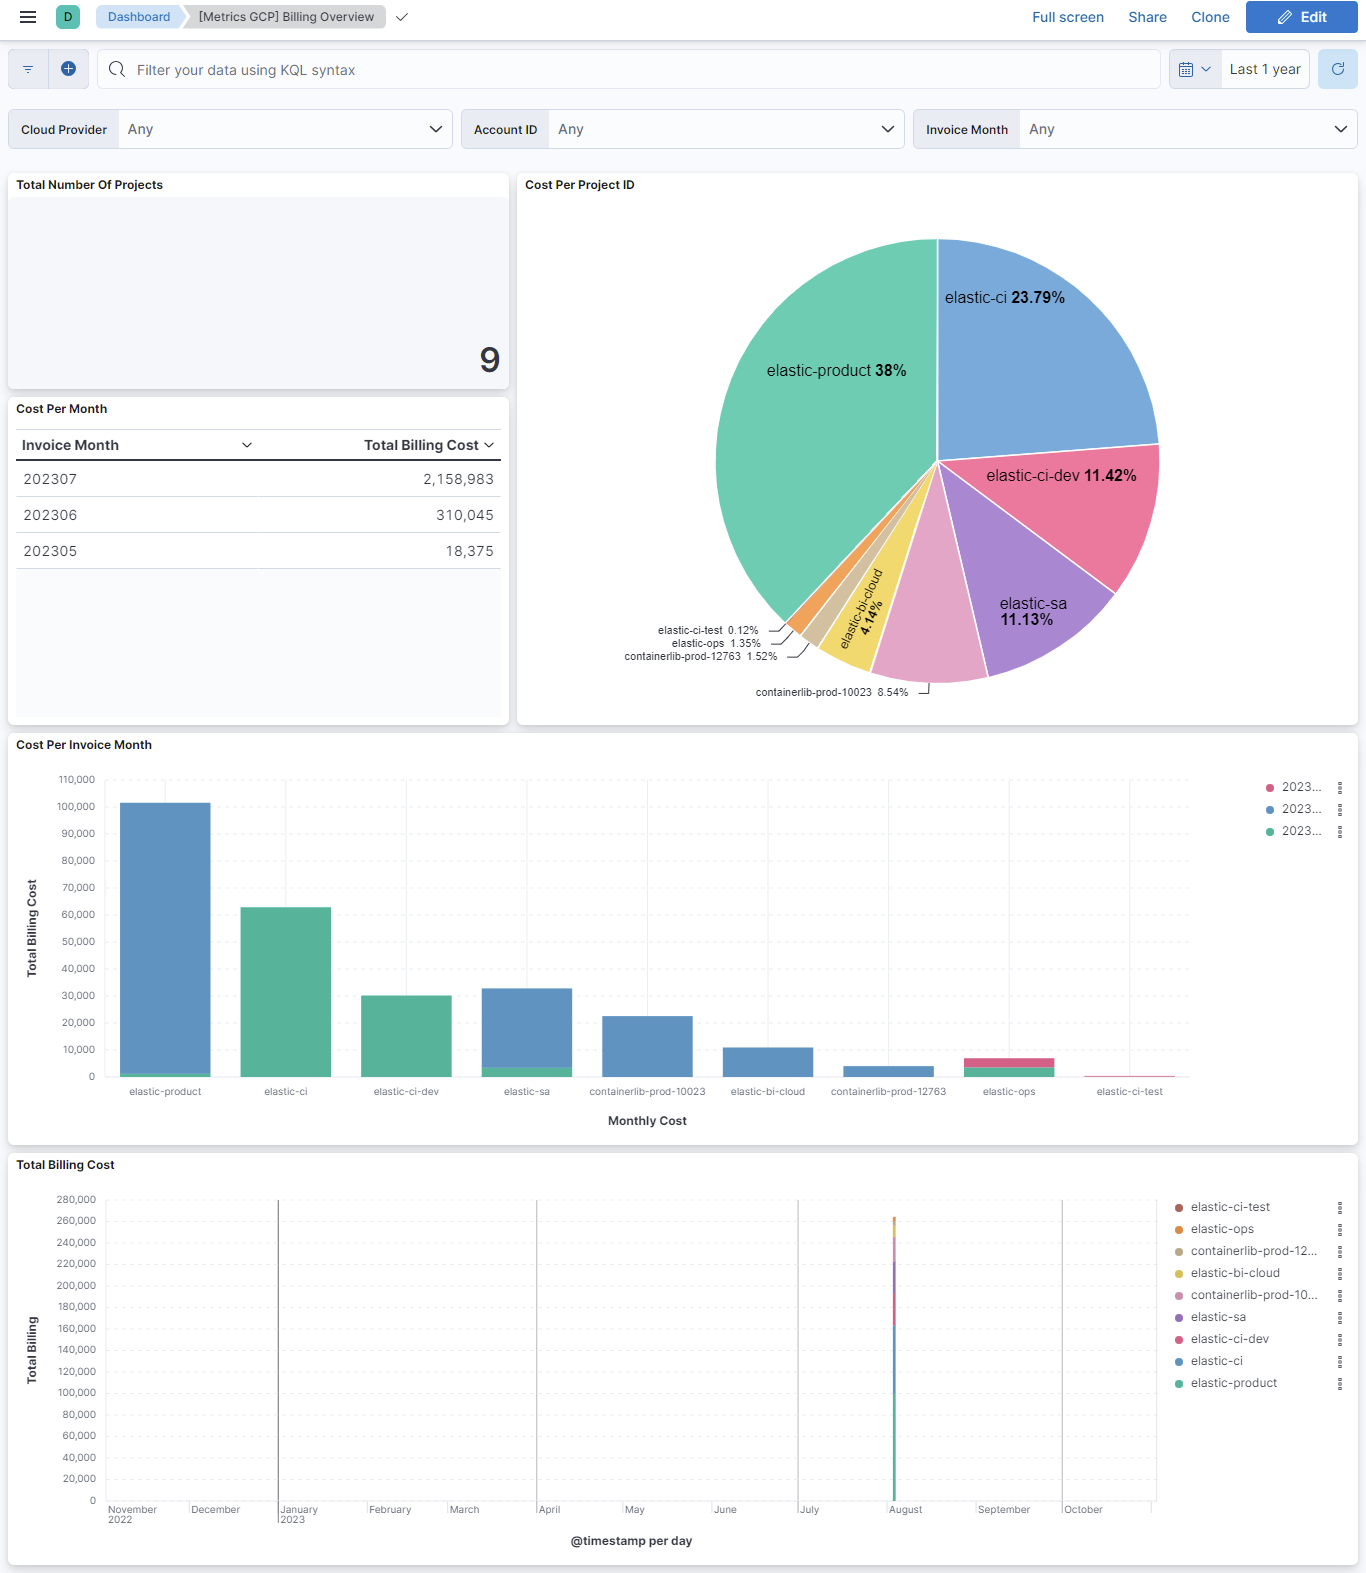The width and height of the screenshot is (1366, 1573).
Task: Click the elastic-bi-cloud color swatch in legend
Action: (1179, 1274)
